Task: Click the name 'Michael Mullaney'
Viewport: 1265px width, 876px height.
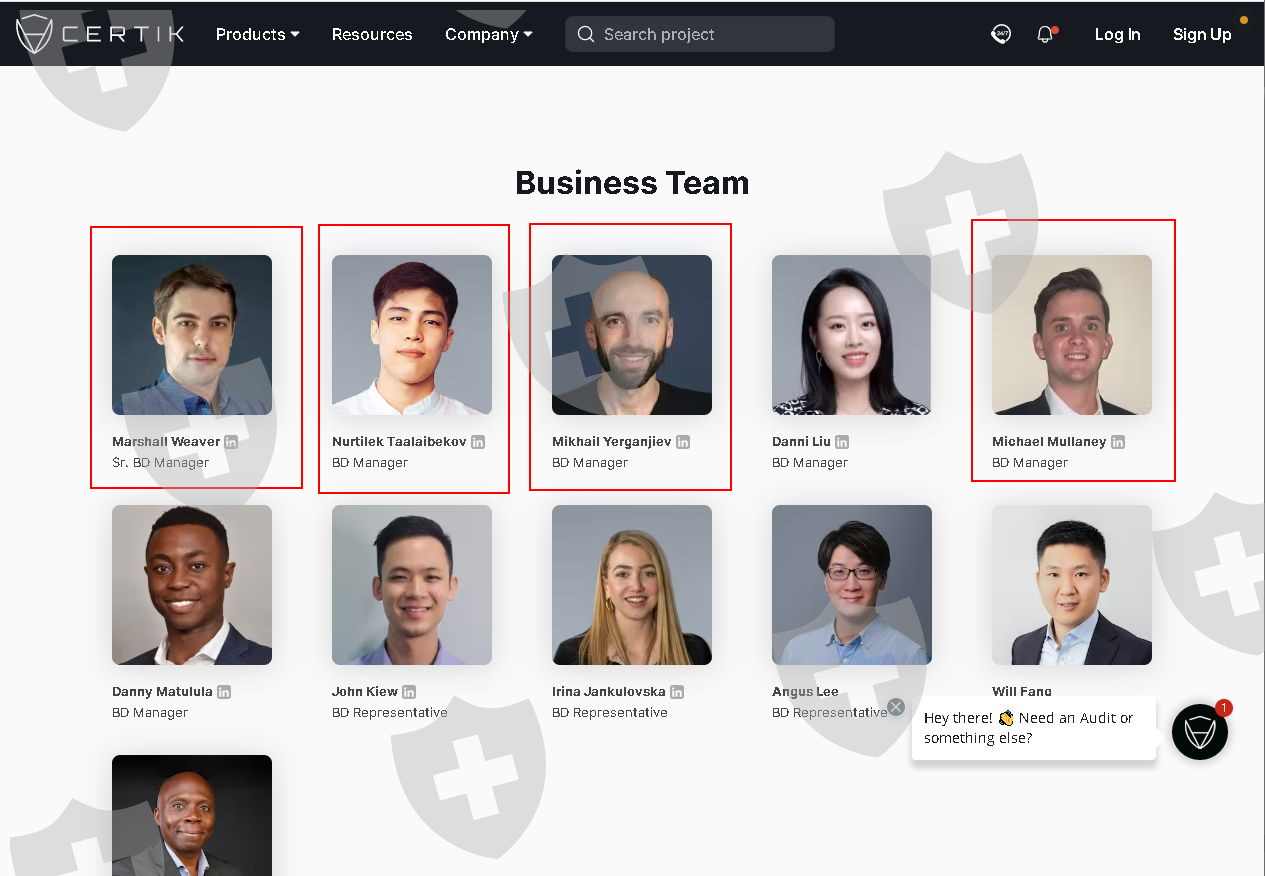Action: [1049, 441]
